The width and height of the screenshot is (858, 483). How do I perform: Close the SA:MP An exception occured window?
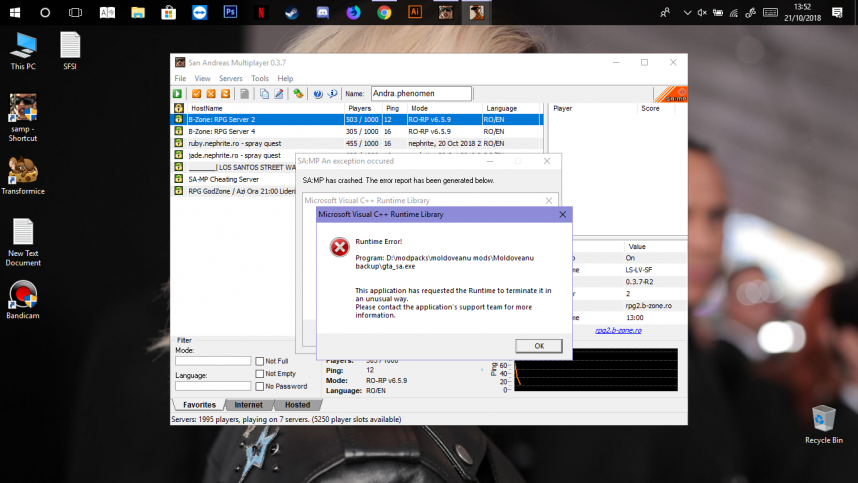(547, 161)
